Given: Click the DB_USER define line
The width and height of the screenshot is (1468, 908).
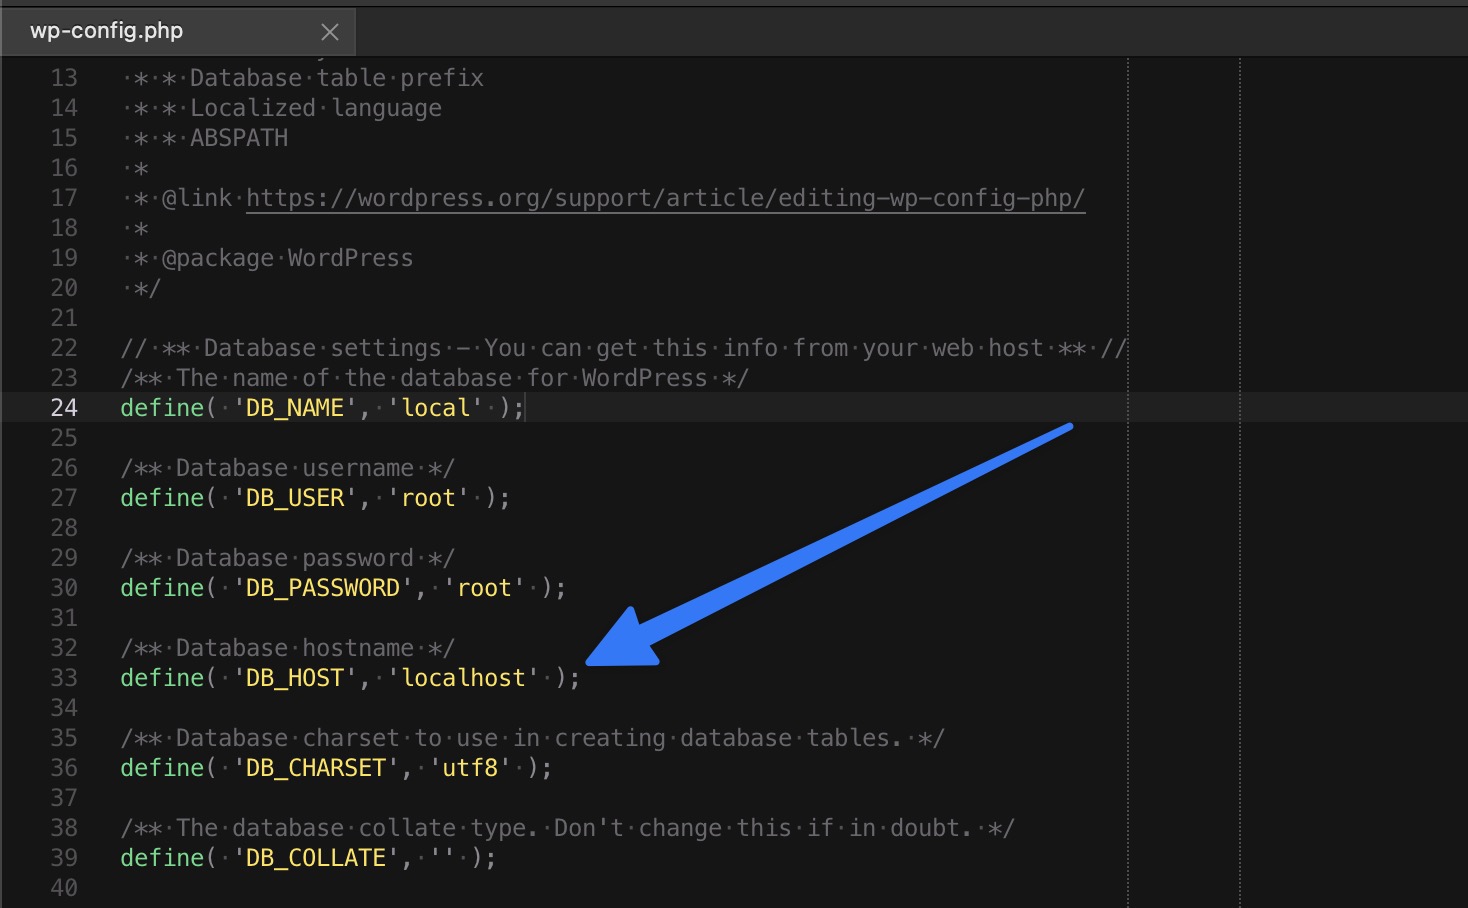Looking at the screenshot, I should pyautogui.click(x=315, y=498).
